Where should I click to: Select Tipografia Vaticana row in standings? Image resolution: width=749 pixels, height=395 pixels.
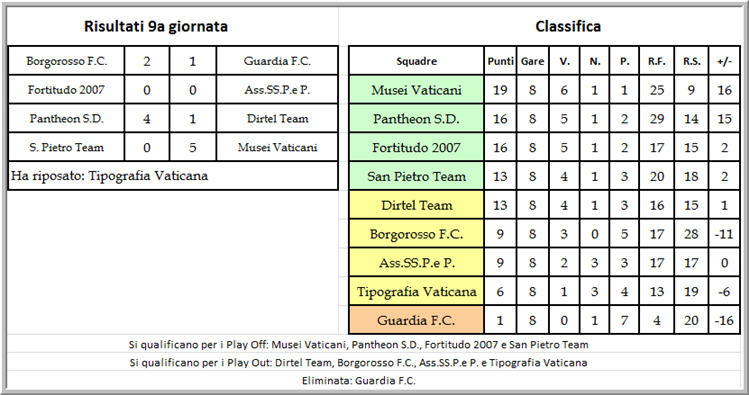coord(545,291)
